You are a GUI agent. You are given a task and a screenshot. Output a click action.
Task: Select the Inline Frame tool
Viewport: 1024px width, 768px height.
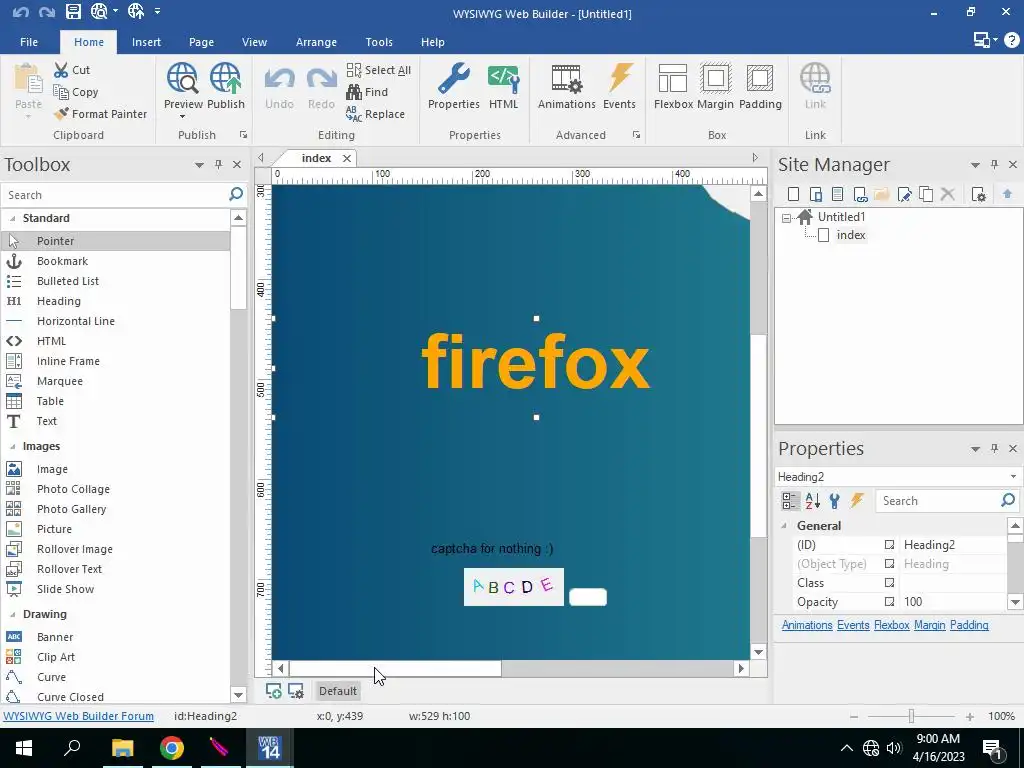(116, 361)
